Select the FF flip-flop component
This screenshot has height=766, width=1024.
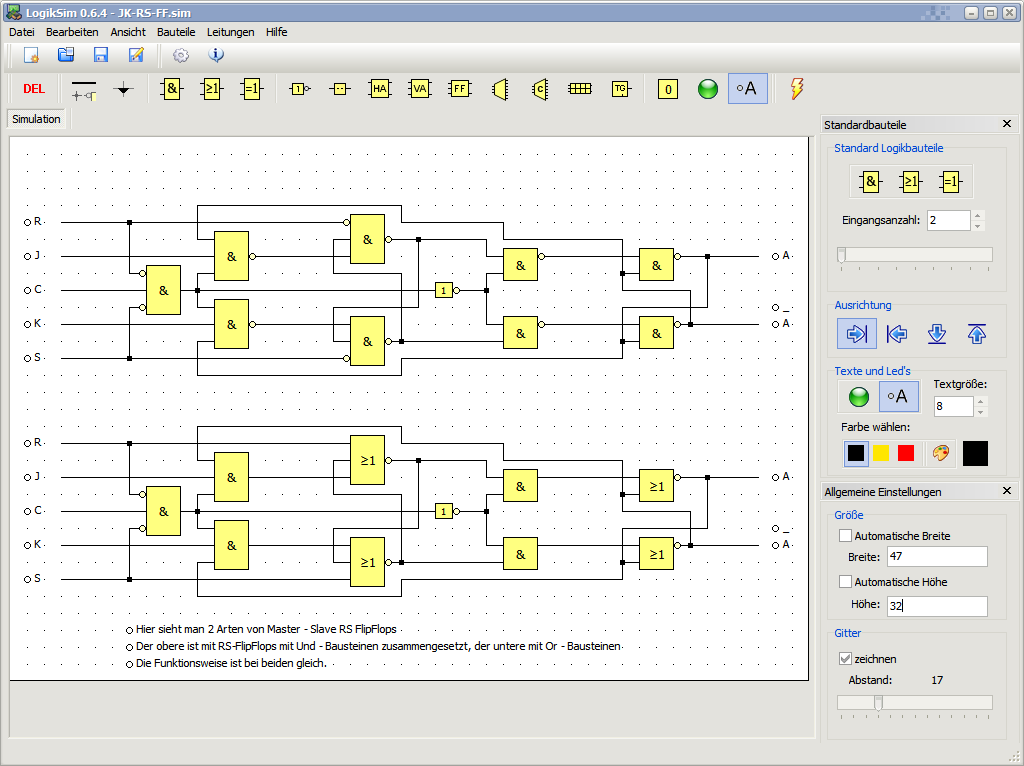[460, 89]
